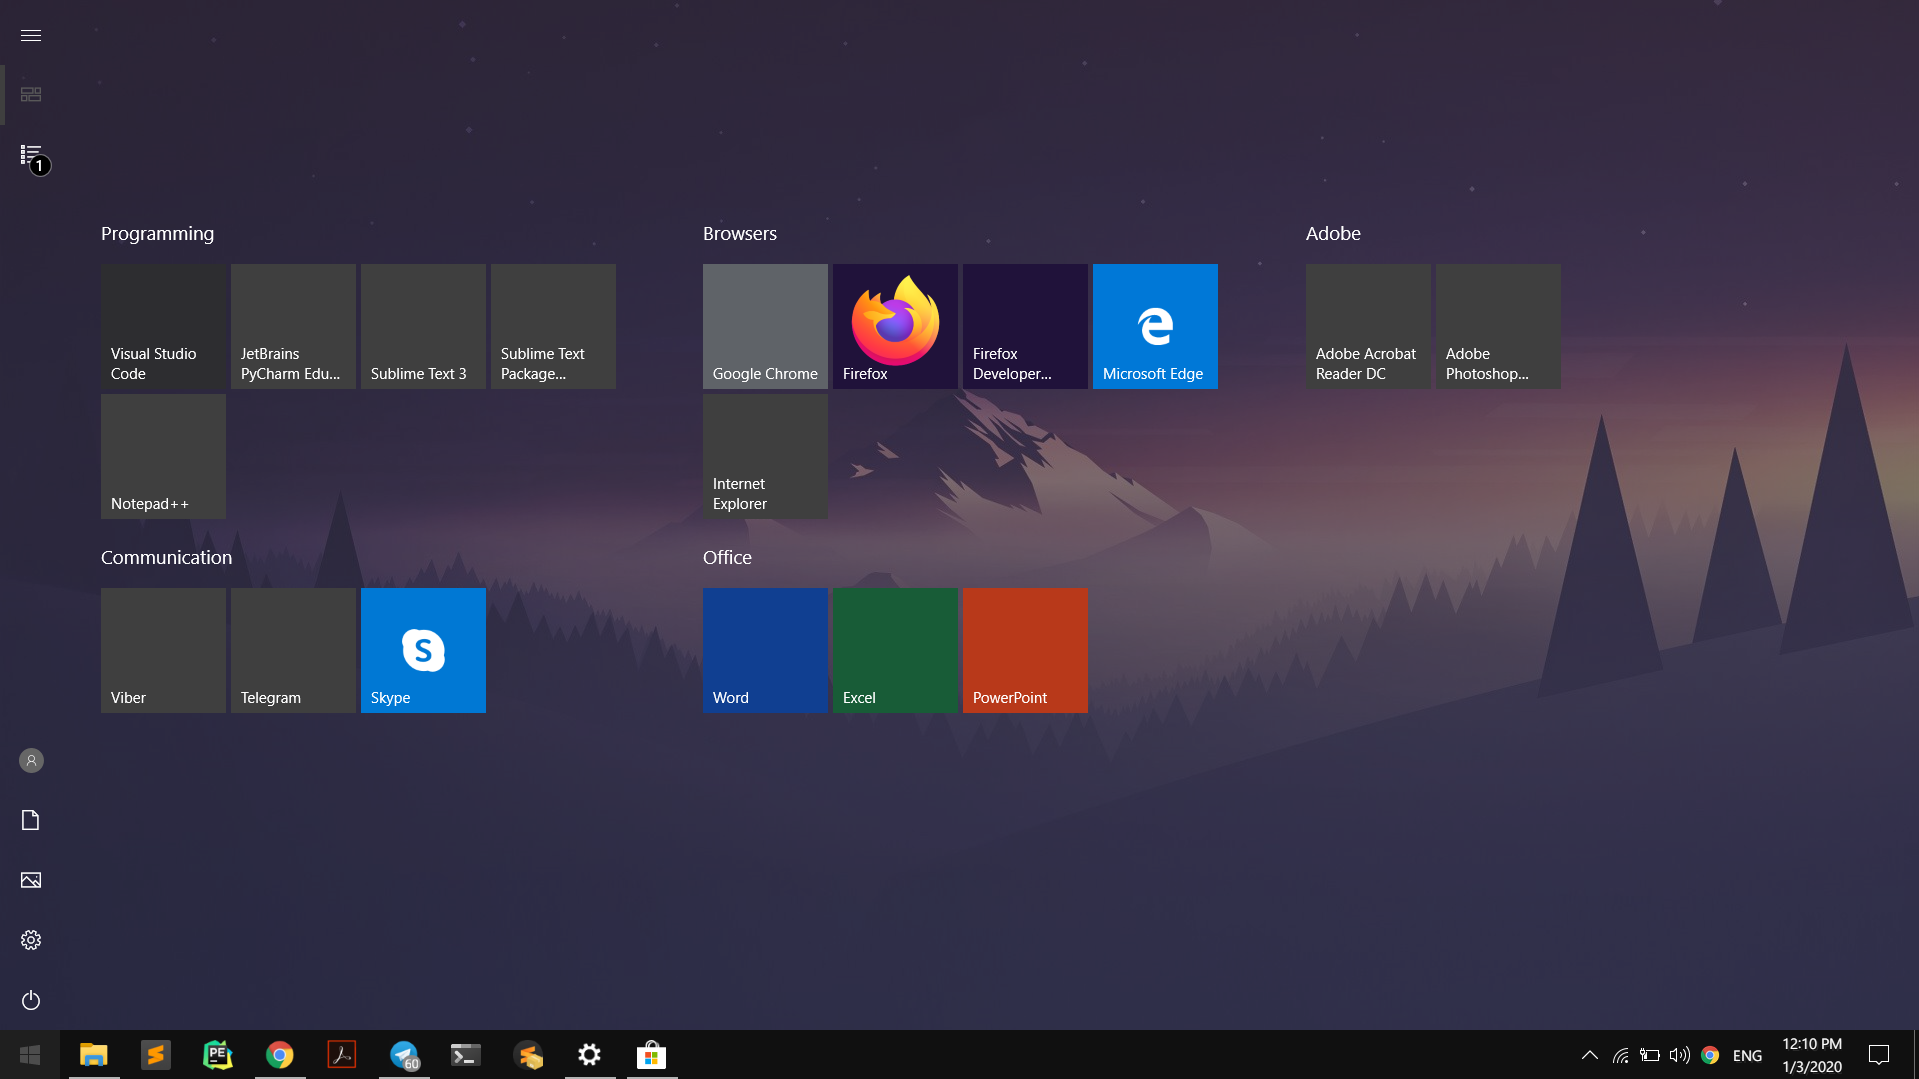Viewport: 1919px width, 1079px height.
Task: Open the terminal icon on the taskbar
Action: 466,1055
